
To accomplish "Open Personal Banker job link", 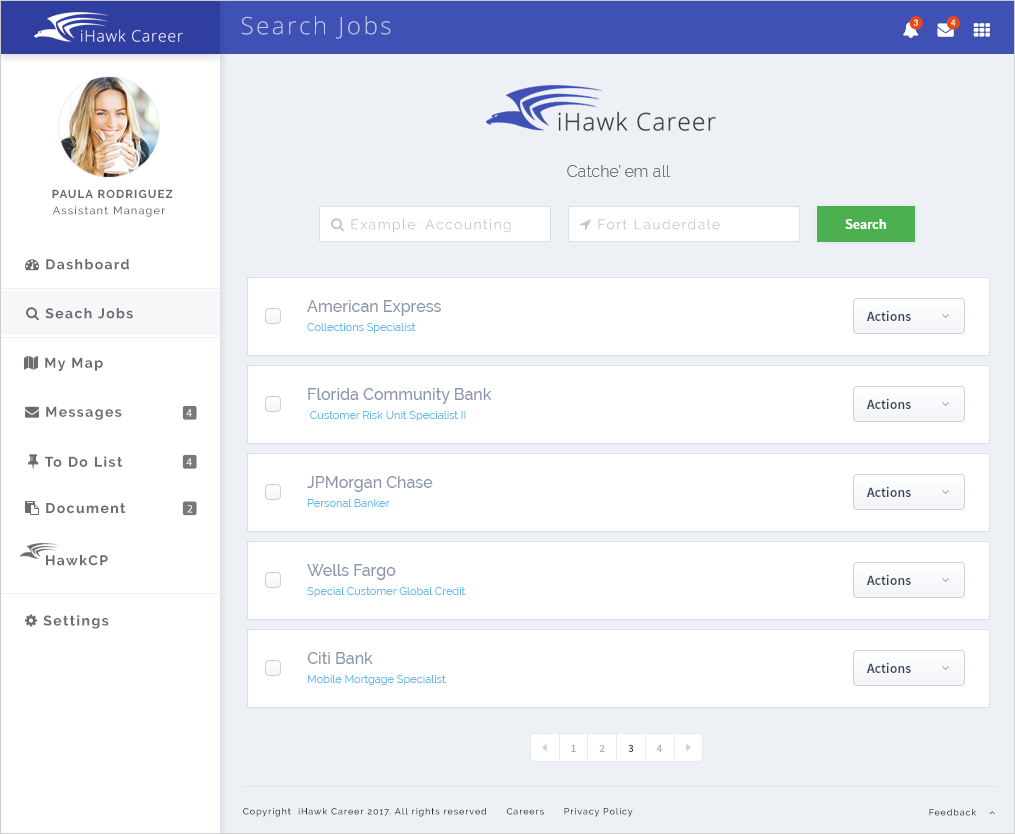I will 348,504.
